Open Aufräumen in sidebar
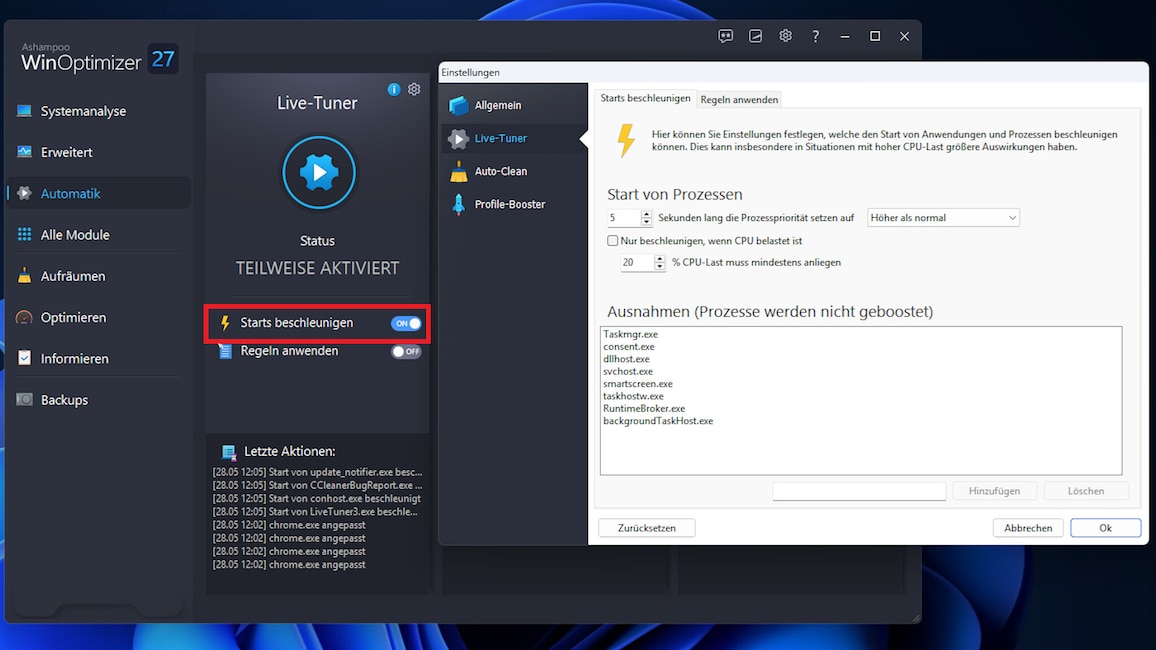Image resolution: width=1156 pixels, height=650 pixels. coord(98,276)
